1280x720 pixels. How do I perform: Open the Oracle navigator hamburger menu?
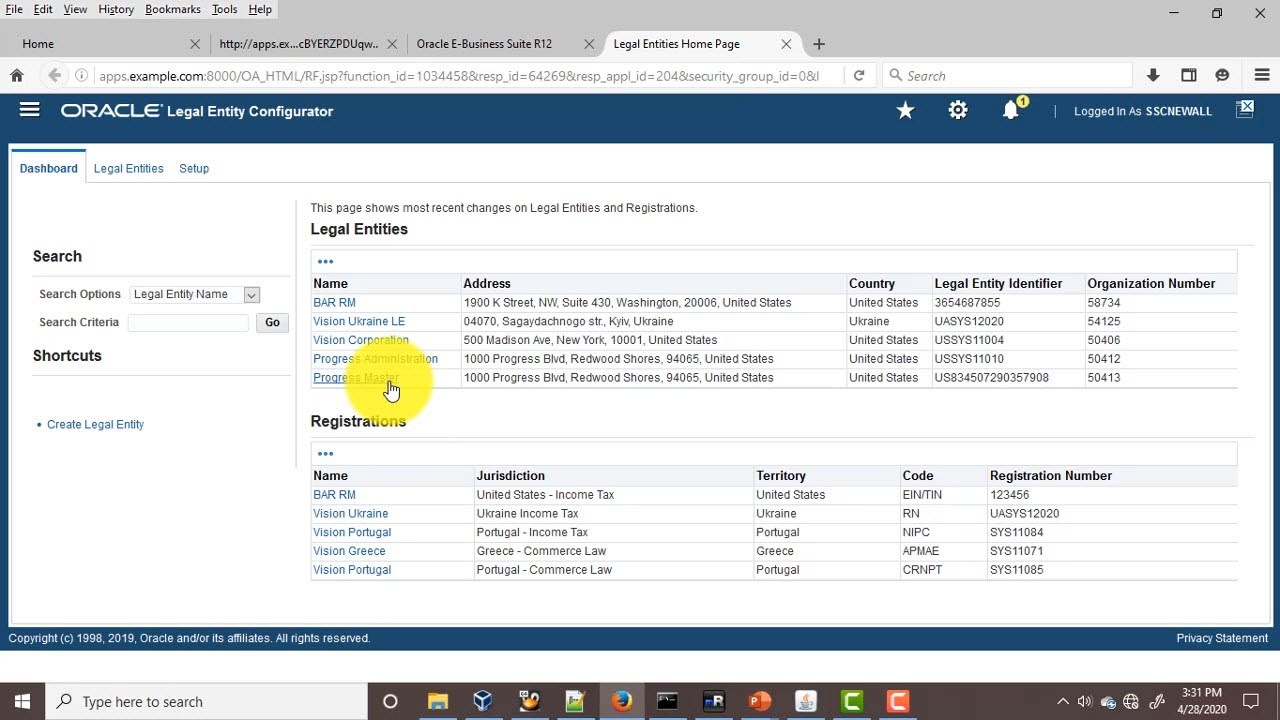(x=29, y=110)
